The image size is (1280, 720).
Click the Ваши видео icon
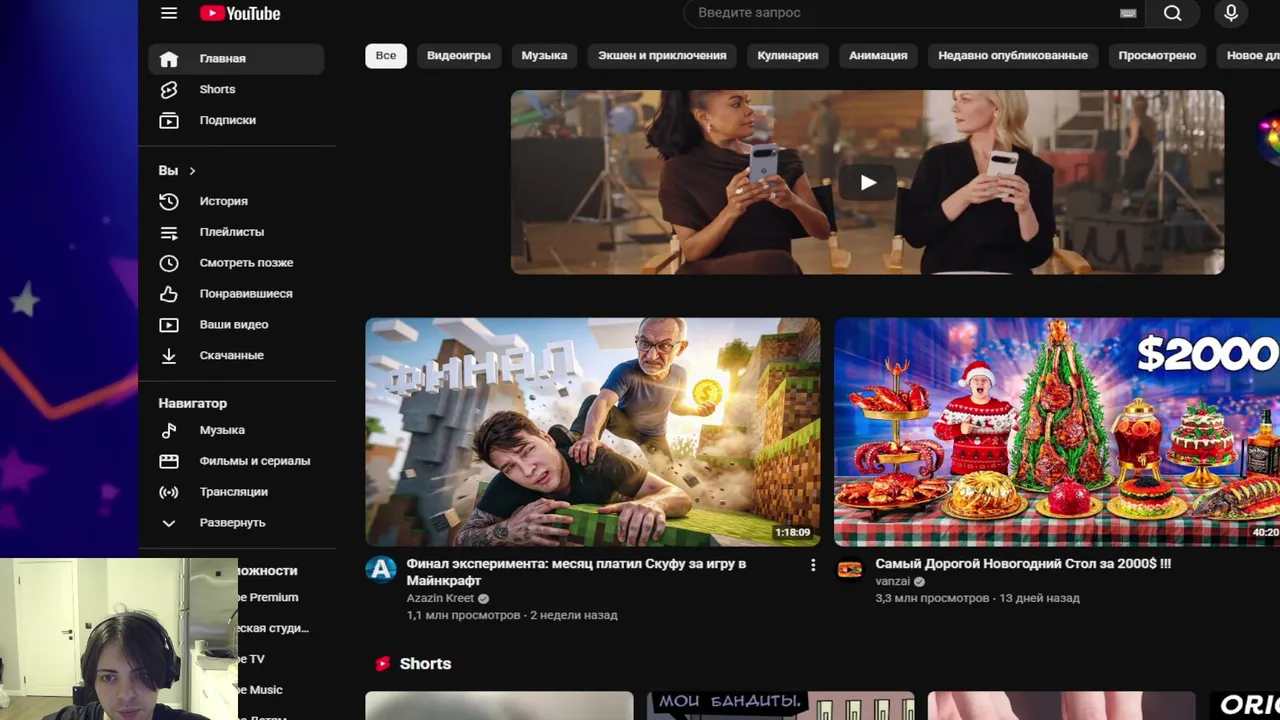pos(169,325)
